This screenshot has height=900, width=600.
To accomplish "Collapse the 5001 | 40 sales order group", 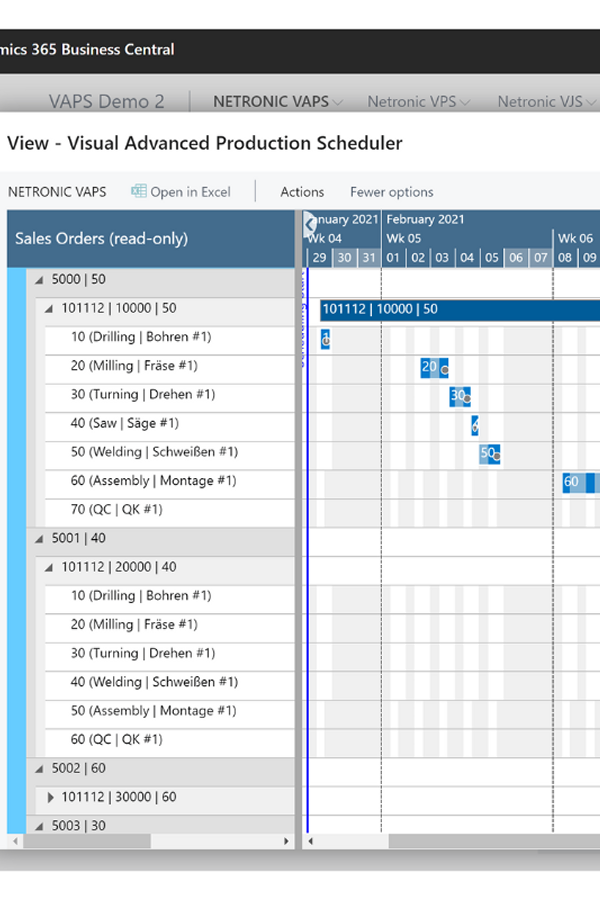I will (40, 539).
